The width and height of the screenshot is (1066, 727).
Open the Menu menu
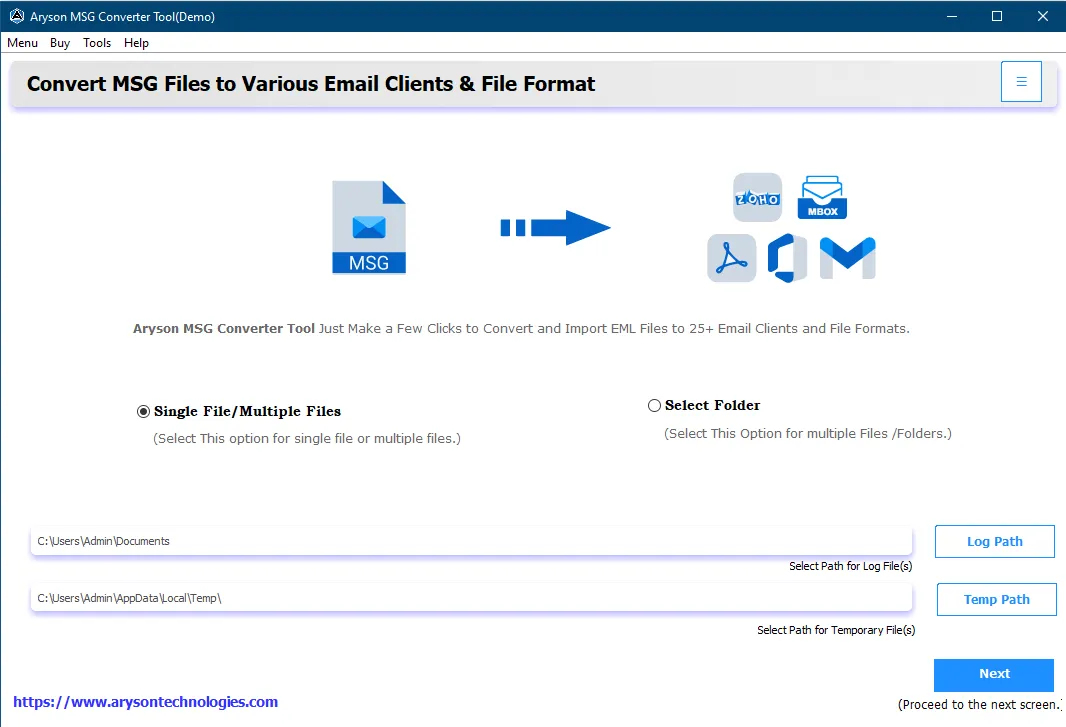tap(22, 43)
